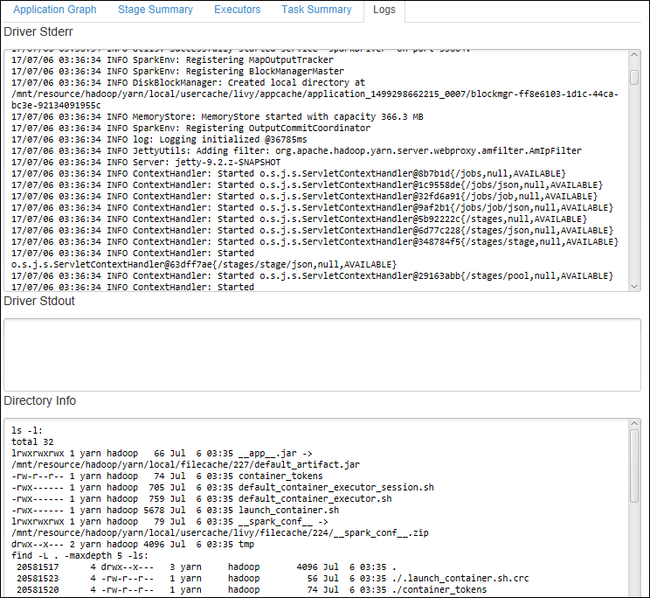Viewport: 650px width, 598px height.
Task: Click the 'Driver Stderr' heading
Action: [38, 32]
